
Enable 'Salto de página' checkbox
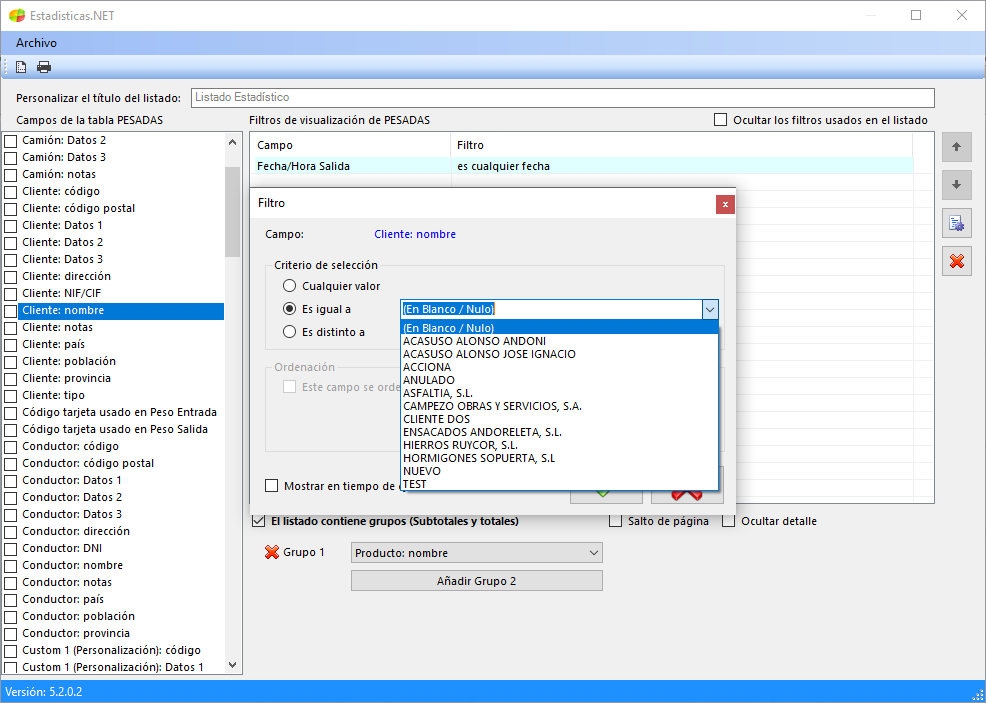coord(616,521)
